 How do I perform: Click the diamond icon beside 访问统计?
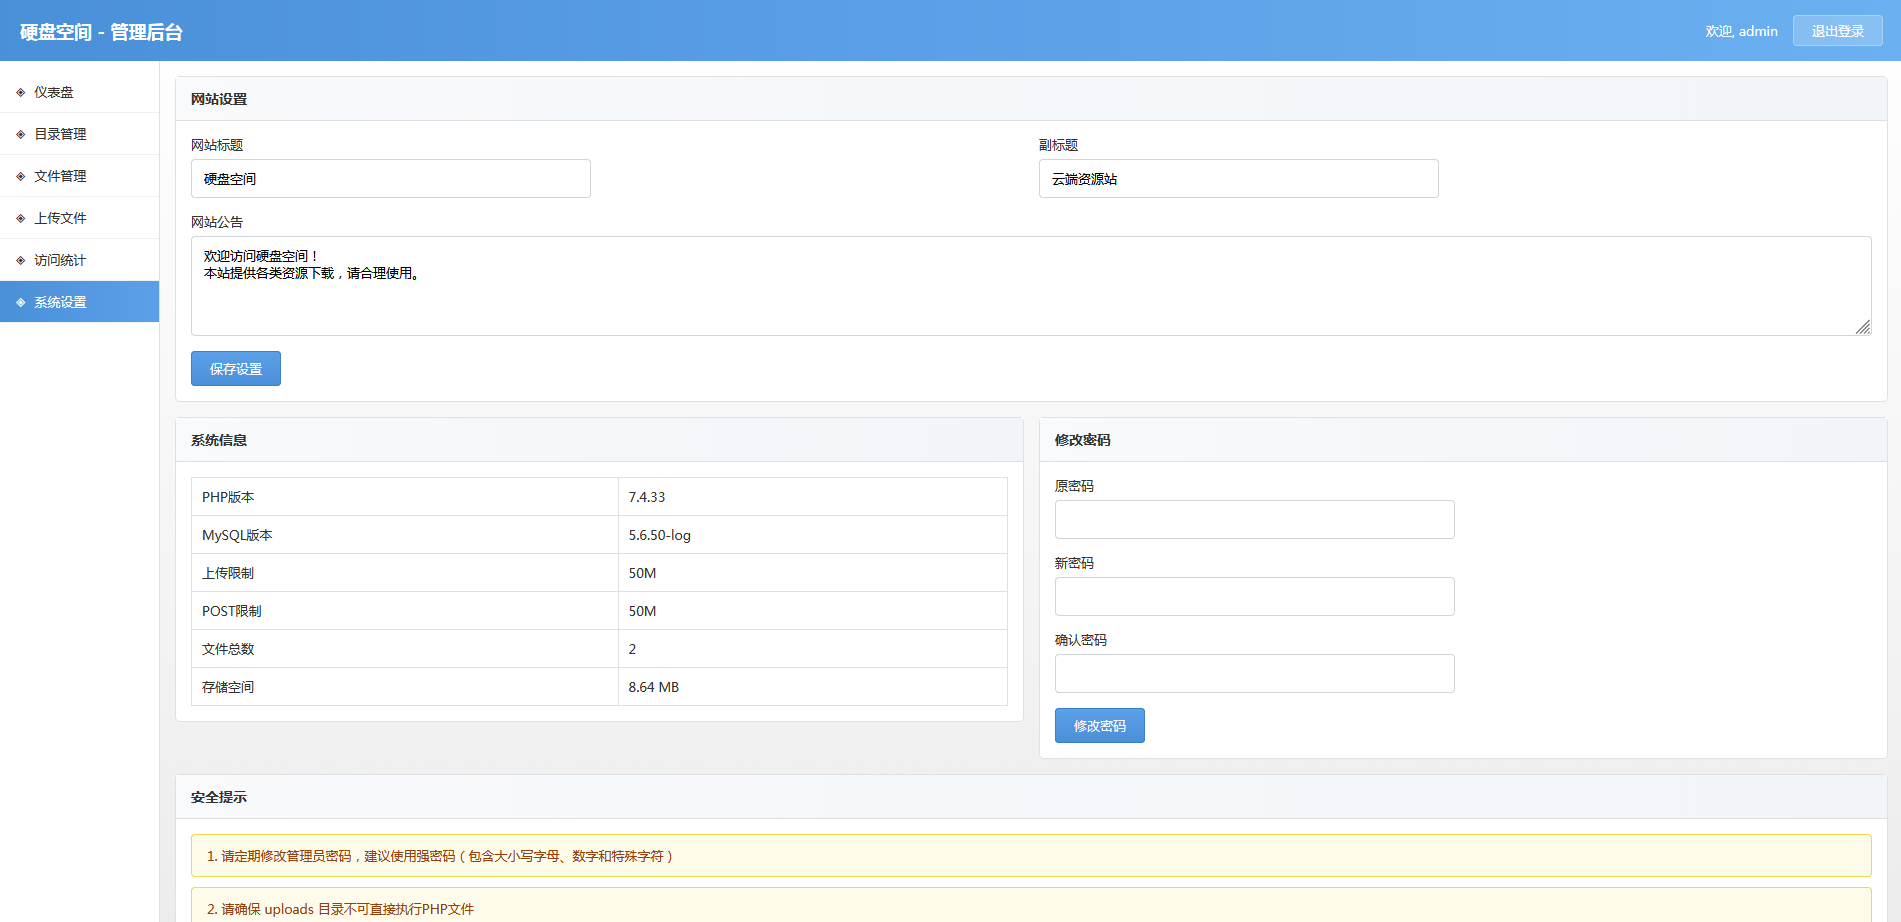[20, 260]
